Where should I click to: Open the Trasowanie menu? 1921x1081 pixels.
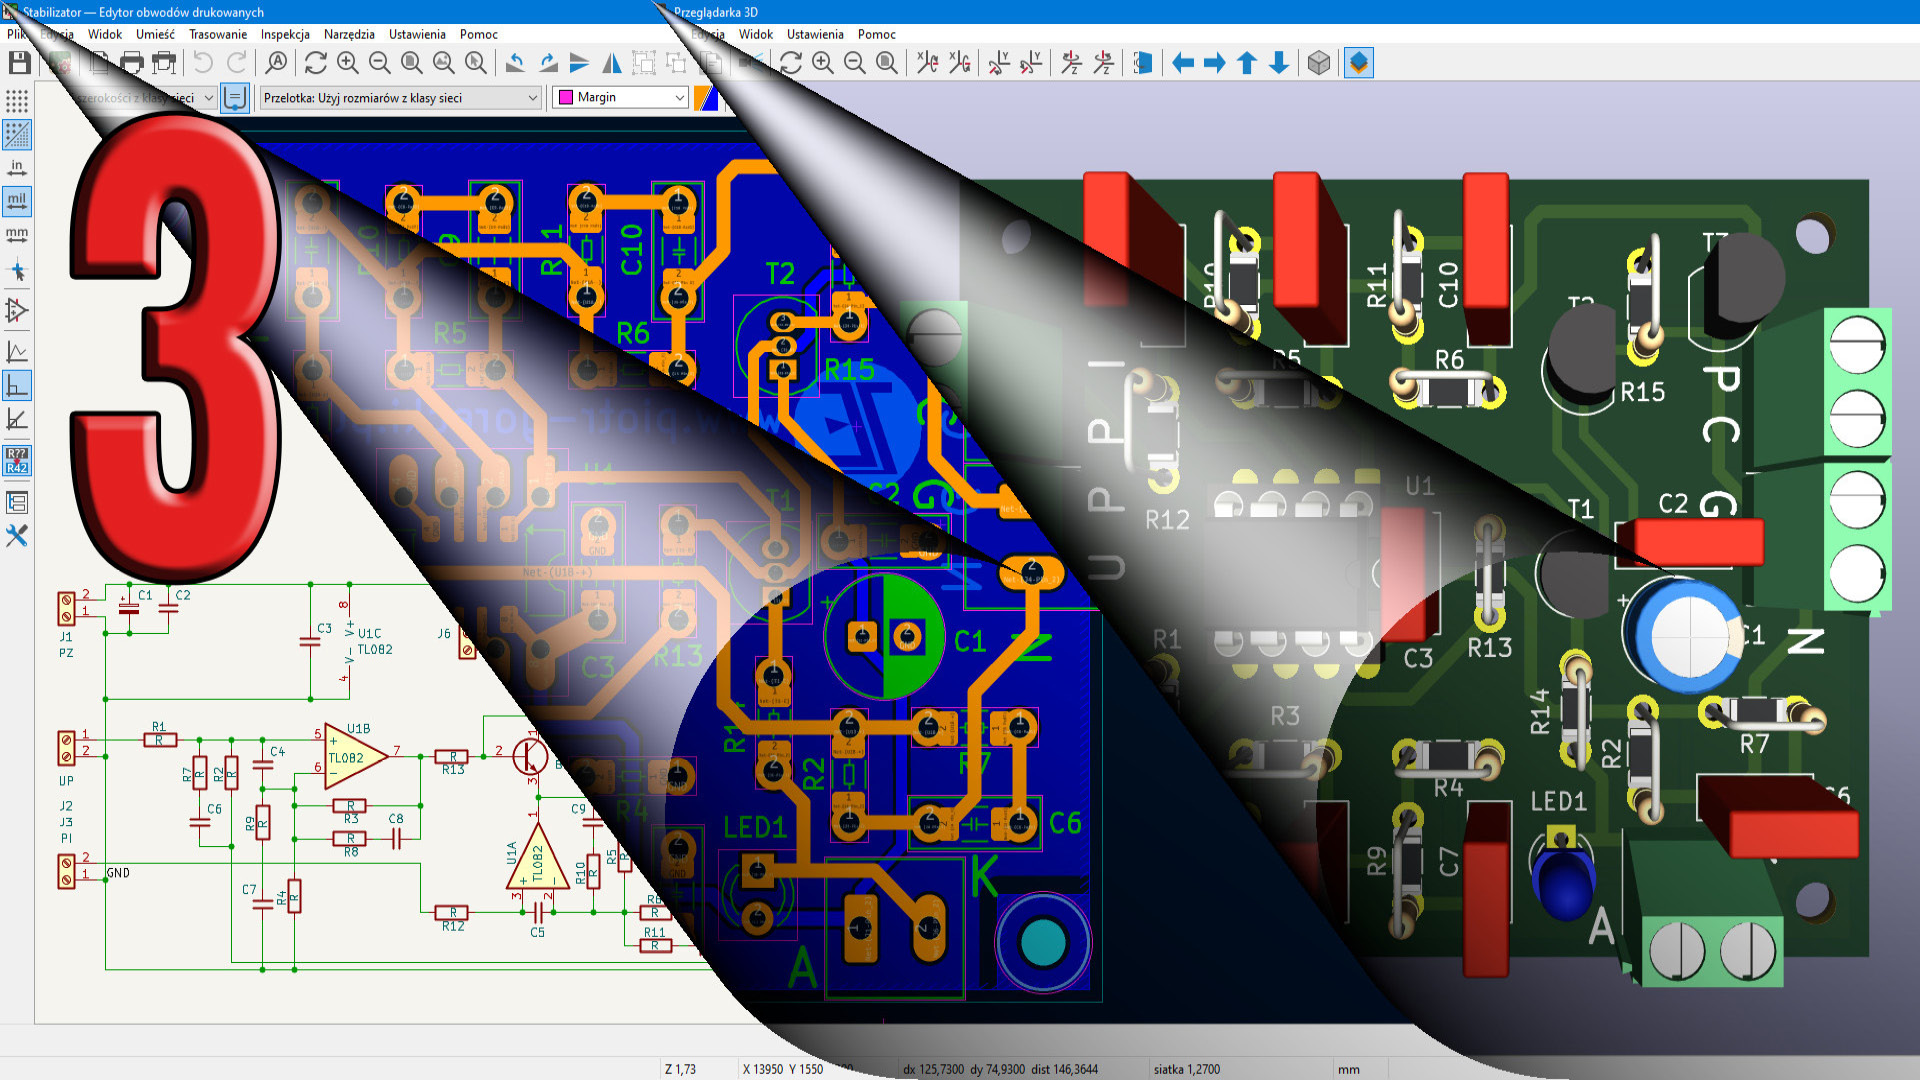pos(217,34)
